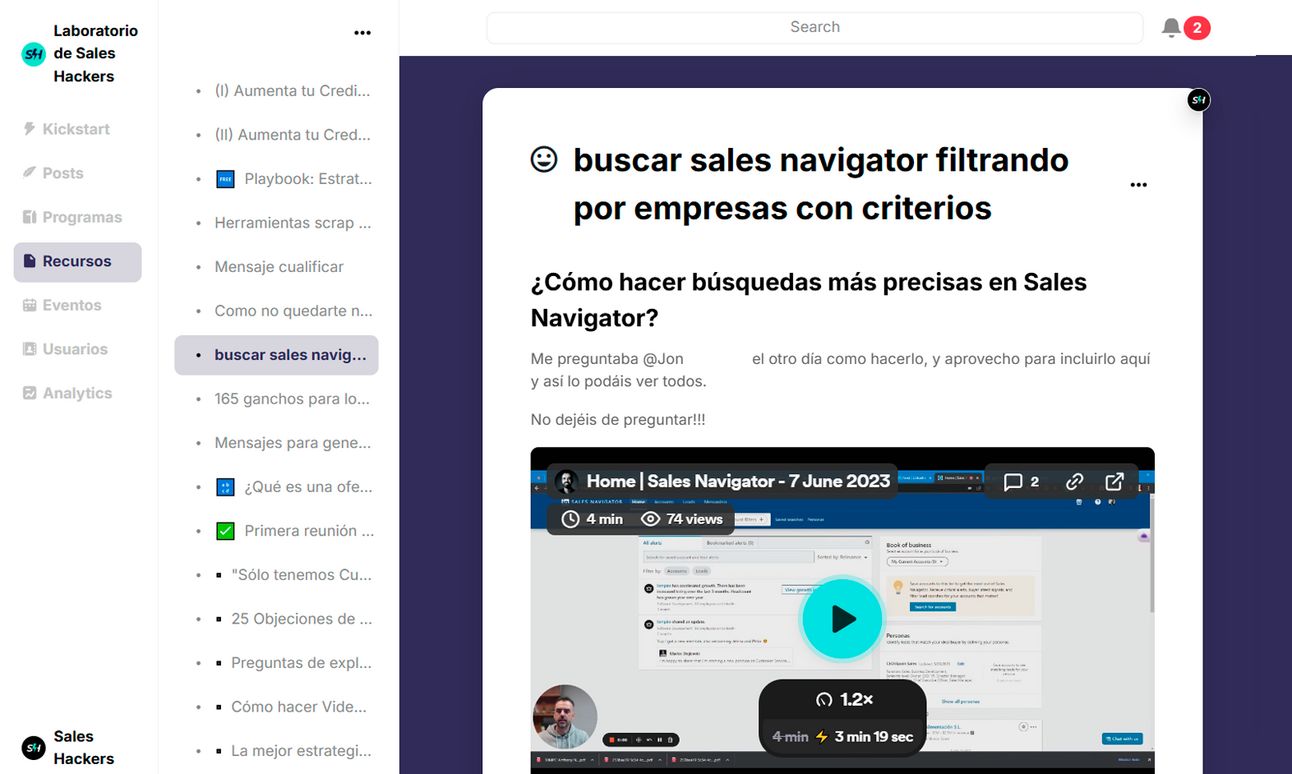The height and width of the screenshot is (774, 1292).
Task: Open '(II) Aumenta tu Cred...' resource
Action: click(292, 135)
